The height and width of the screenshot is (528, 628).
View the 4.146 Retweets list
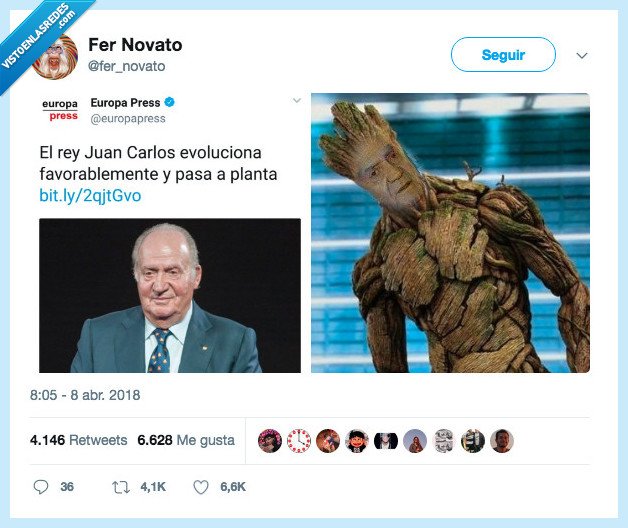[x=78, y=440]
